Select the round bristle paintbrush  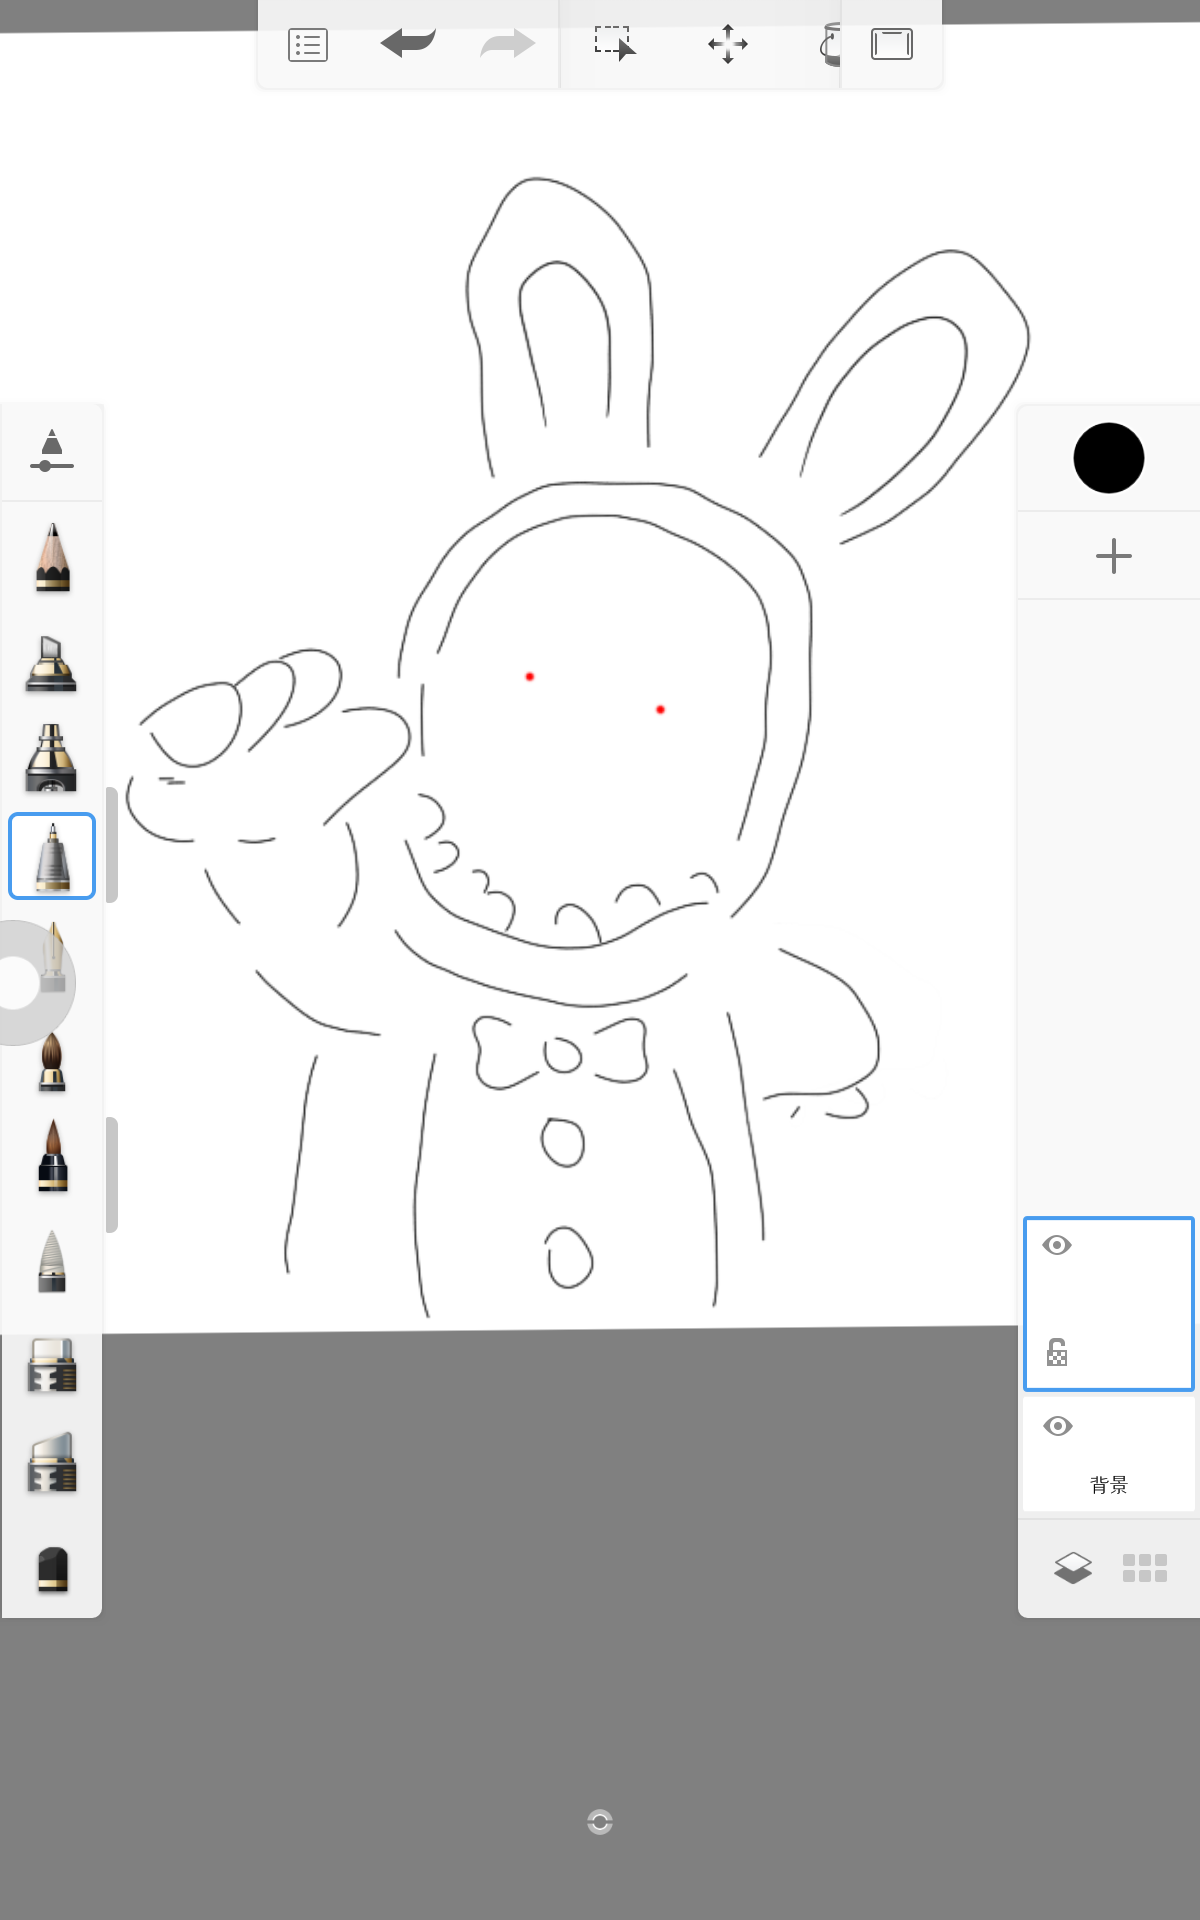tap(52, 1062)
